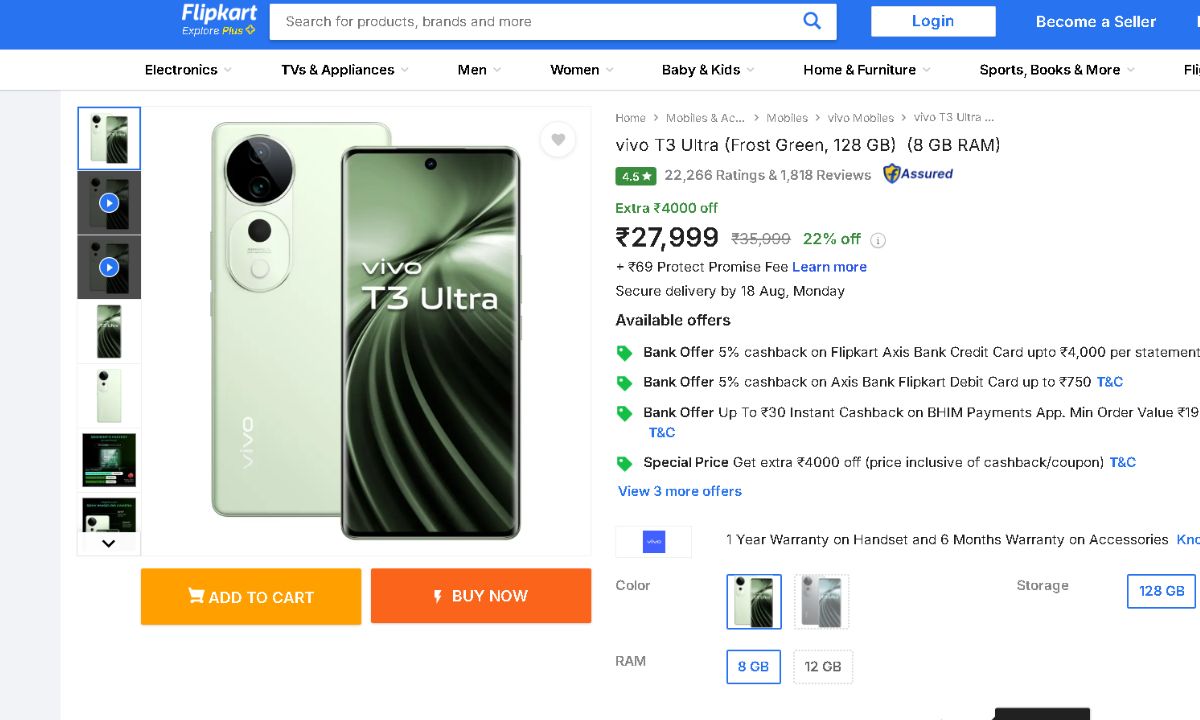
Task: Open the Women category menu
Action: pos(581,70)
